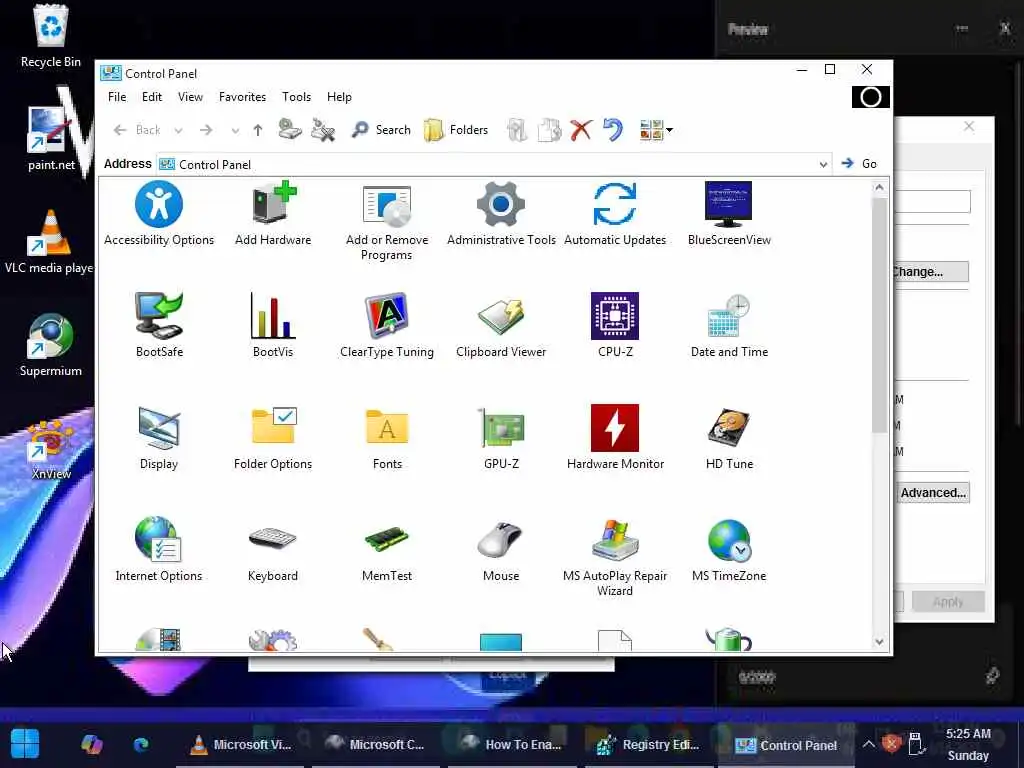Select the VLC media player desktop shortcut
Image resolution: width=1024 pixels, height=768 pixels.
[49, 242]
